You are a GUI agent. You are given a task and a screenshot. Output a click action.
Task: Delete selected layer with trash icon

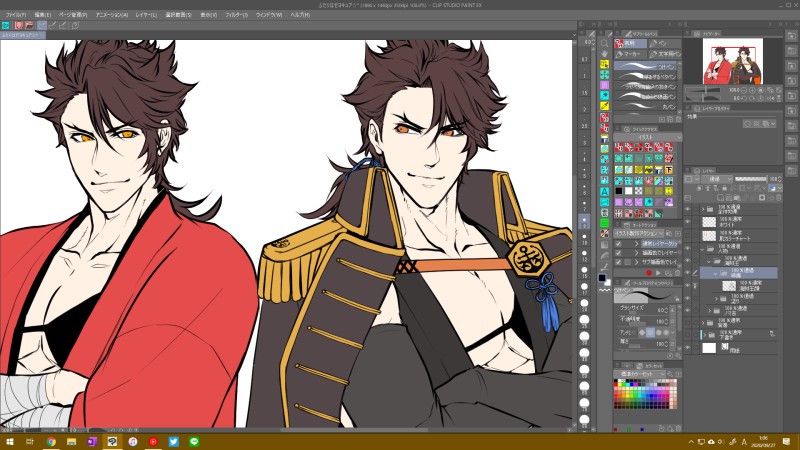(x=777, y=197)
